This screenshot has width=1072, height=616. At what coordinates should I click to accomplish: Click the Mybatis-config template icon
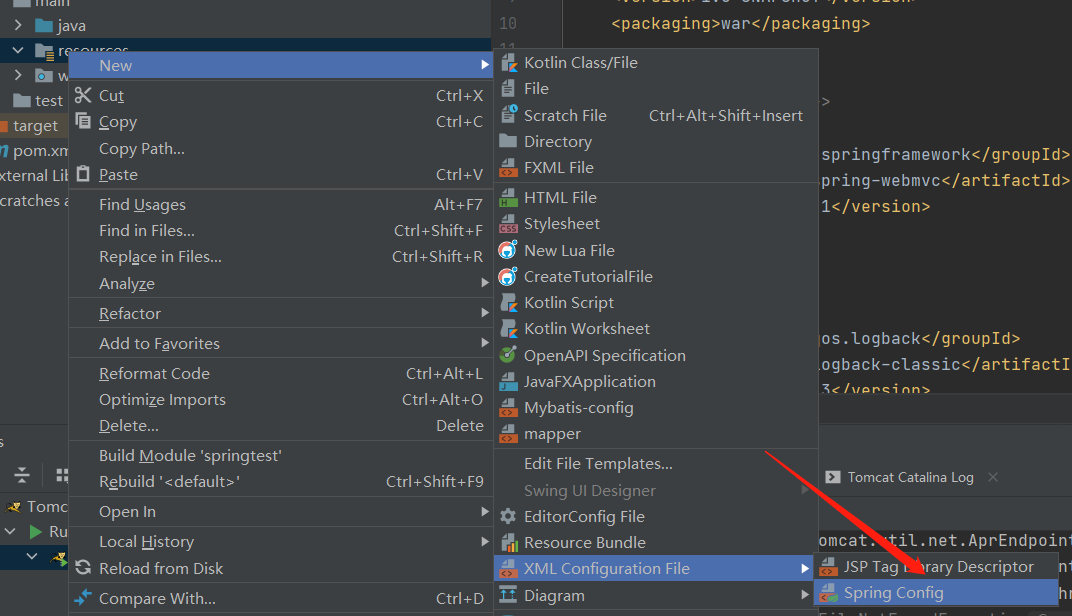pyautogui.click(x=508, y=408)
